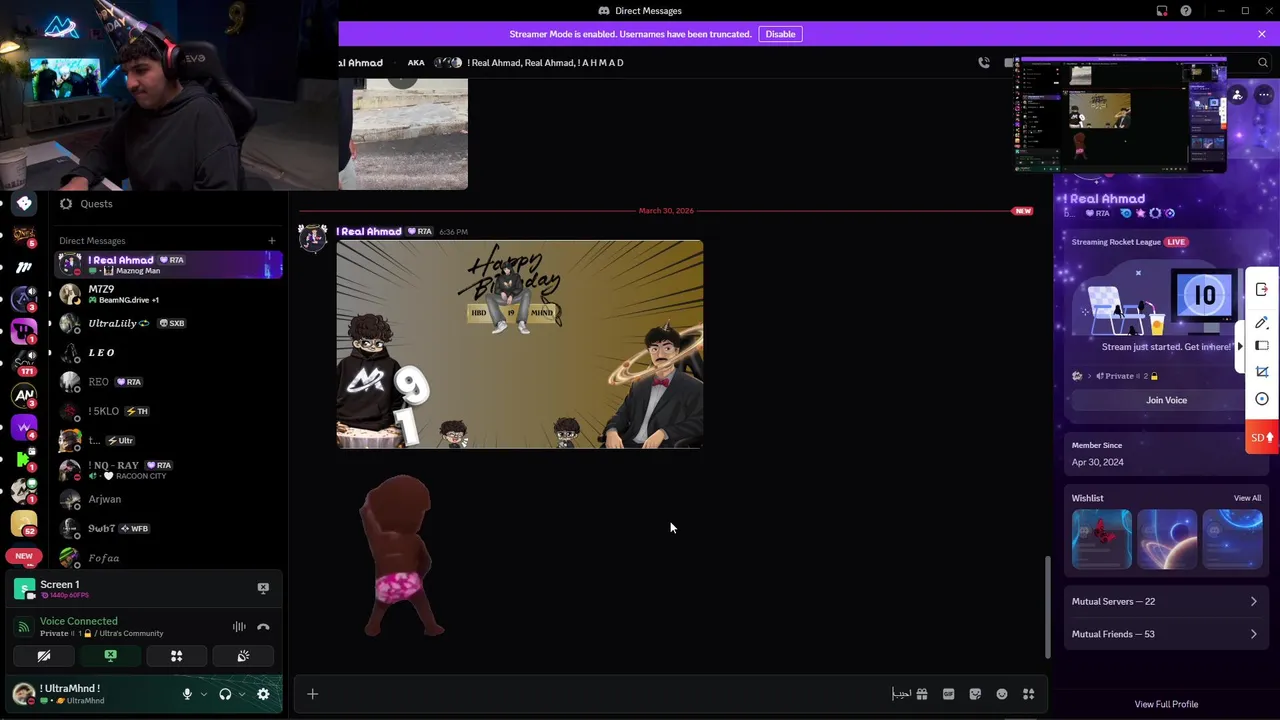This screenshot has height=720, width=1280.
Task: Create a new DM with plus icon
Action: [x=271, y=240]
